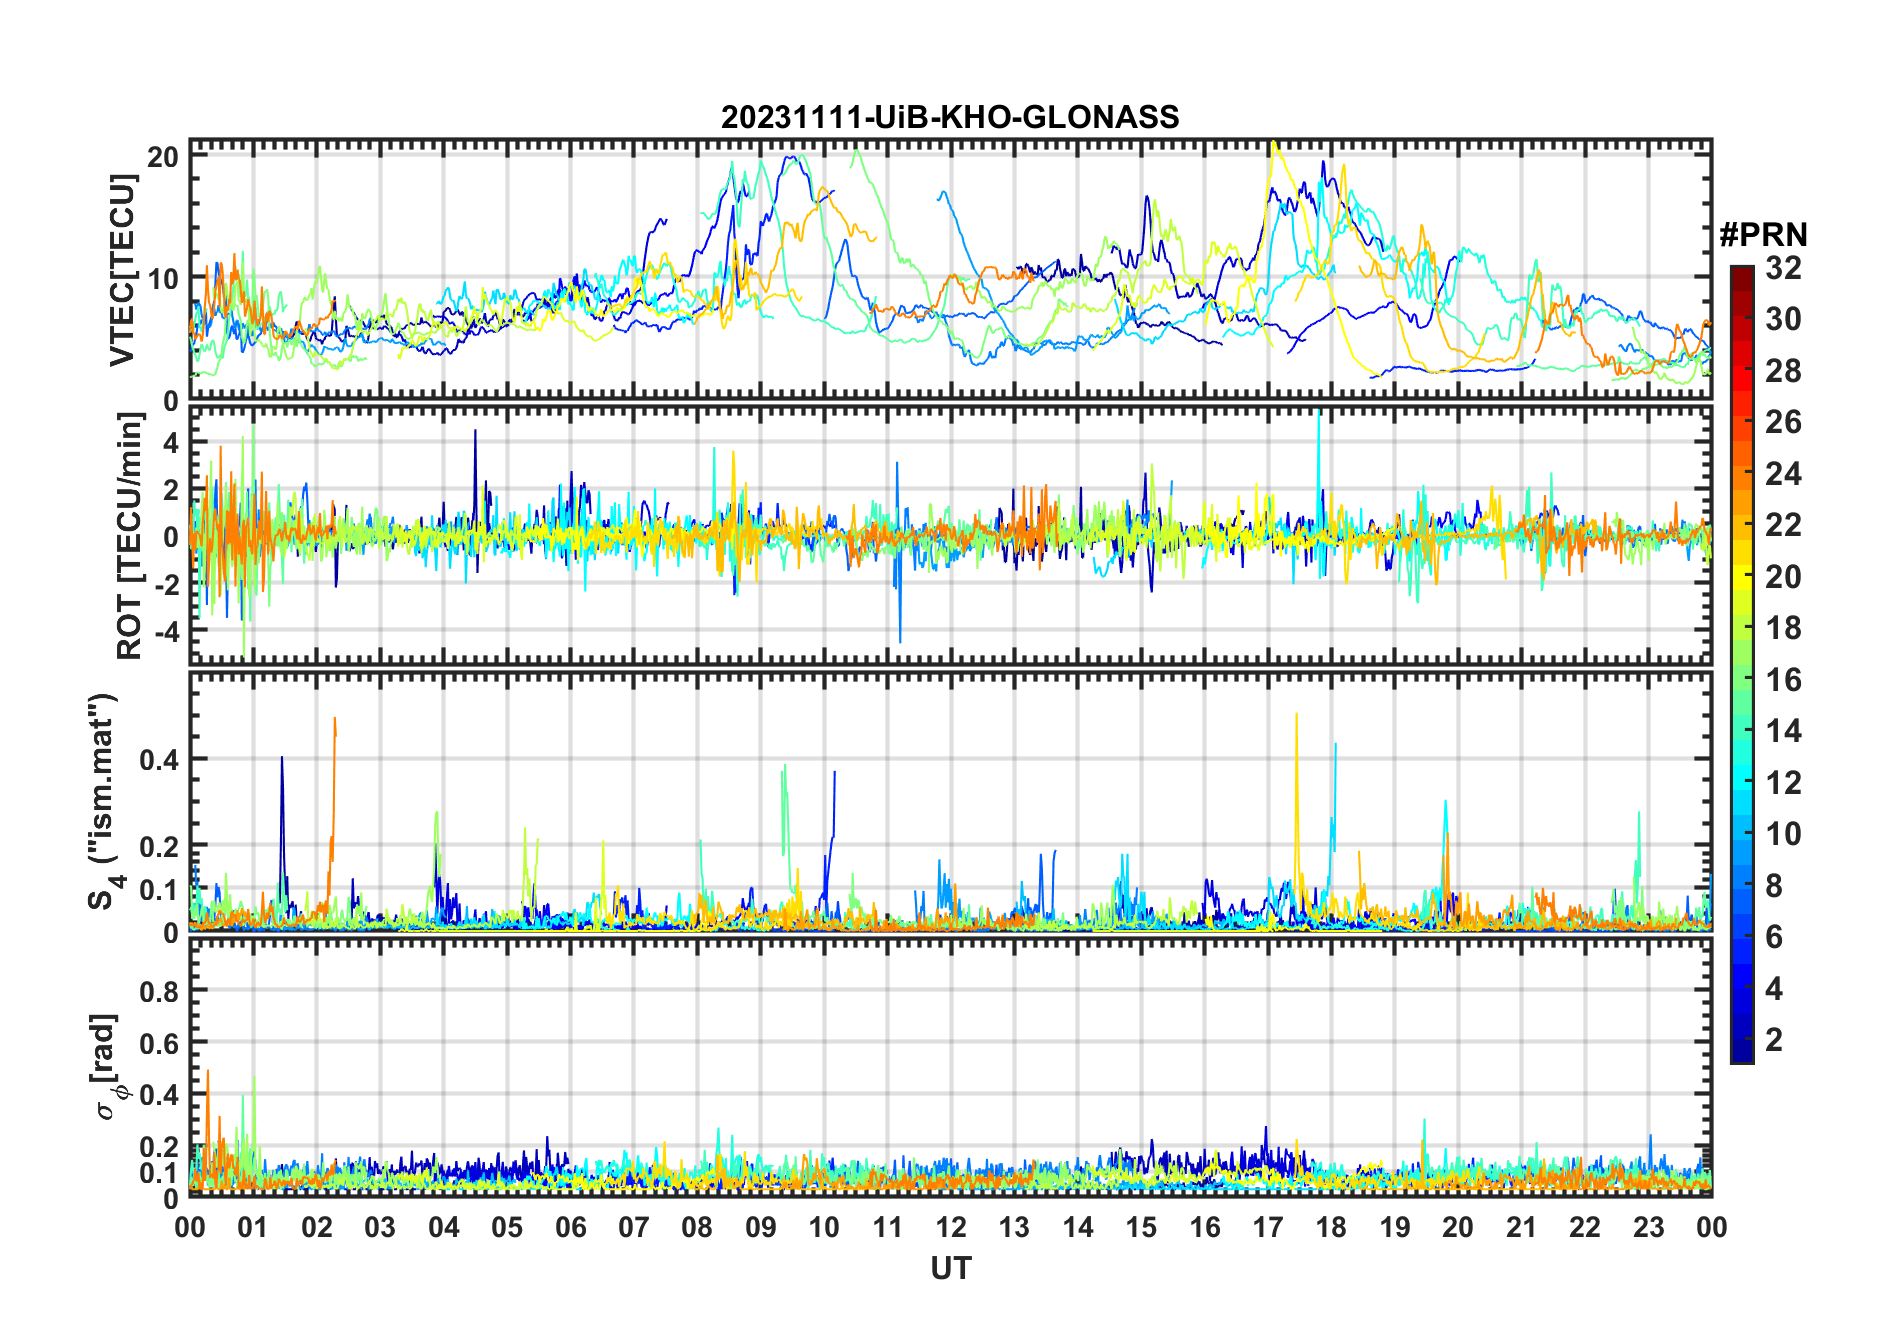Click x-axis tick label "06"
The height and width of the screenshot is (1330, 1902).
pyautogui.click(x=570, y=1227)
